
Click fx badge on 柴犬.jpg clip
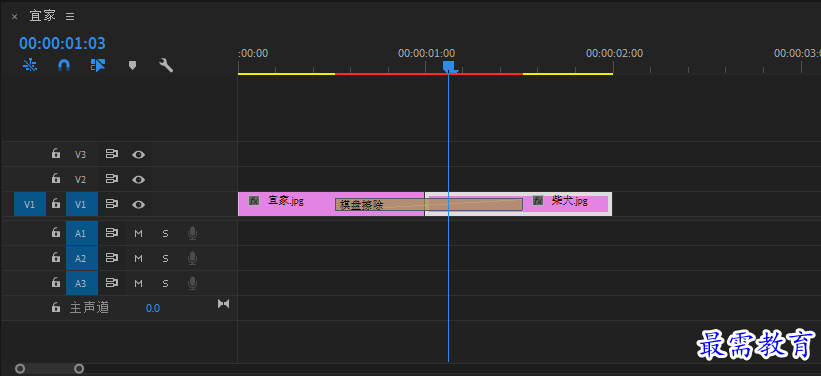pos(538,201)
